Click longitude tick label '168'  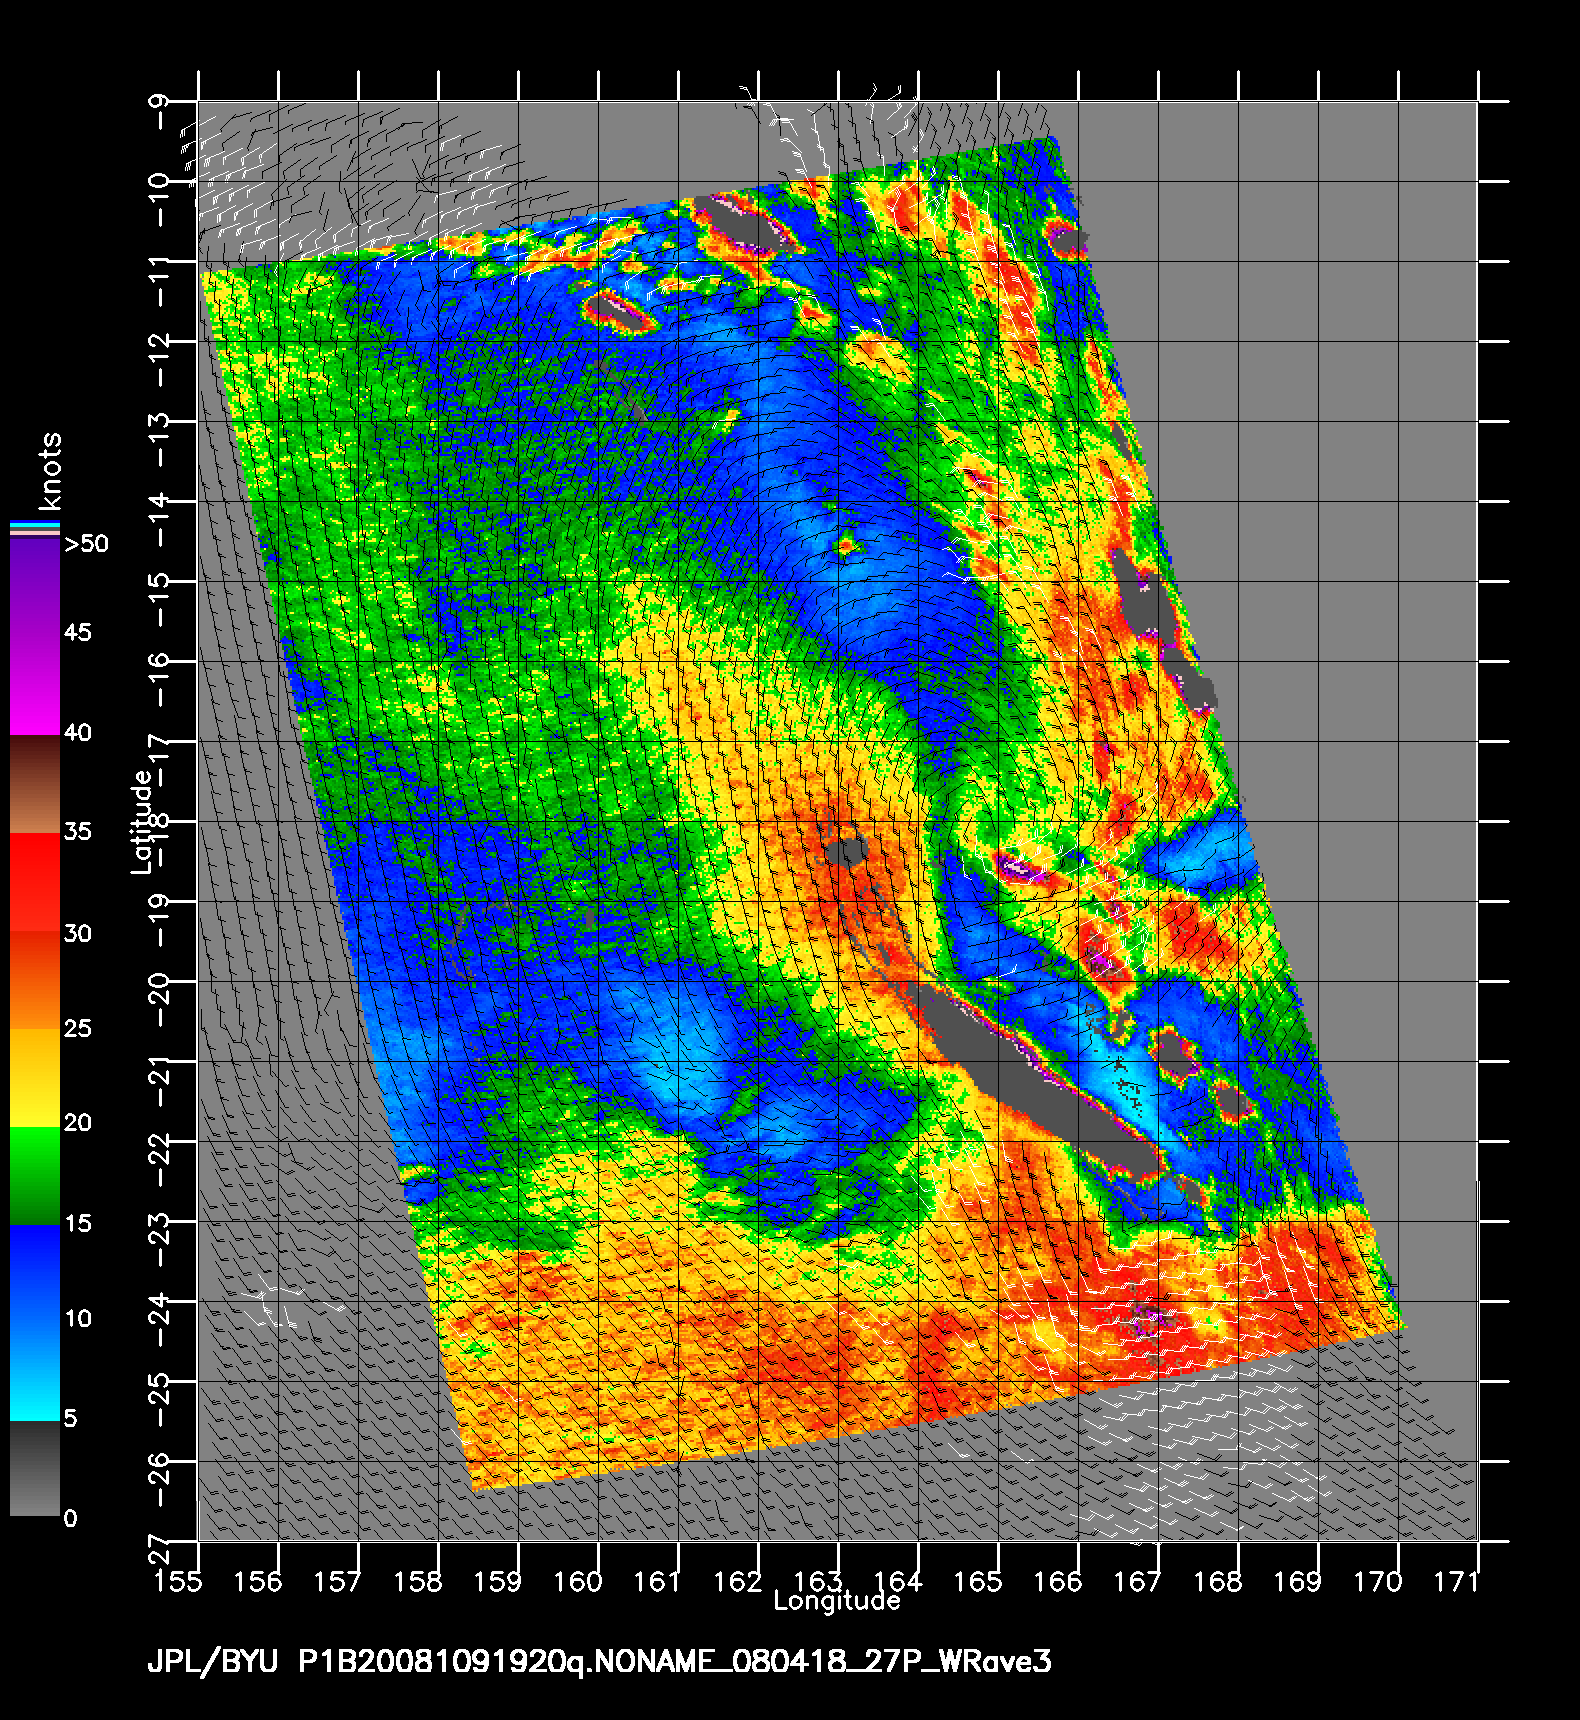[1217, 1581]
